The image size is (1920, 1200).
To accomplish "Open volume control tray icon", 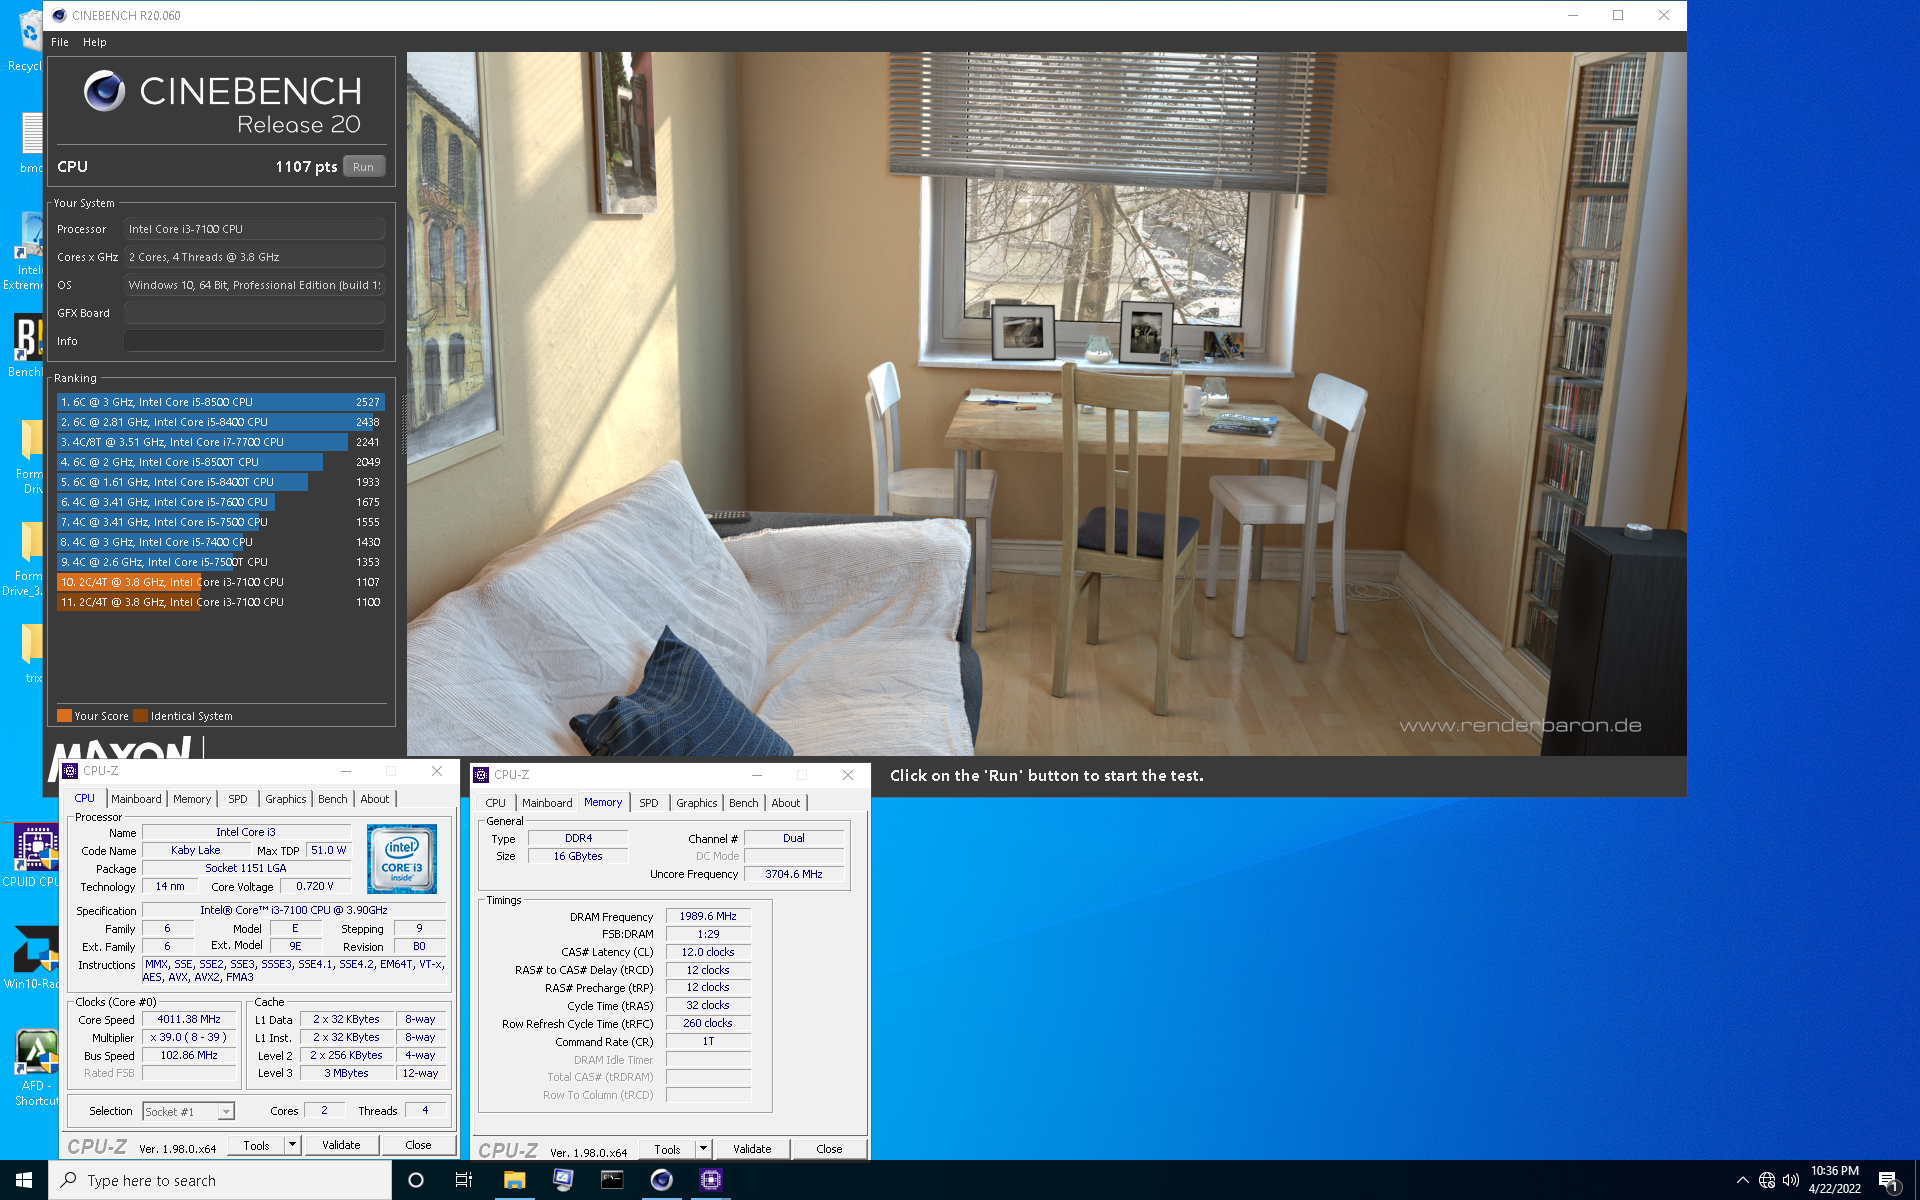I will click(1791, 1180).
